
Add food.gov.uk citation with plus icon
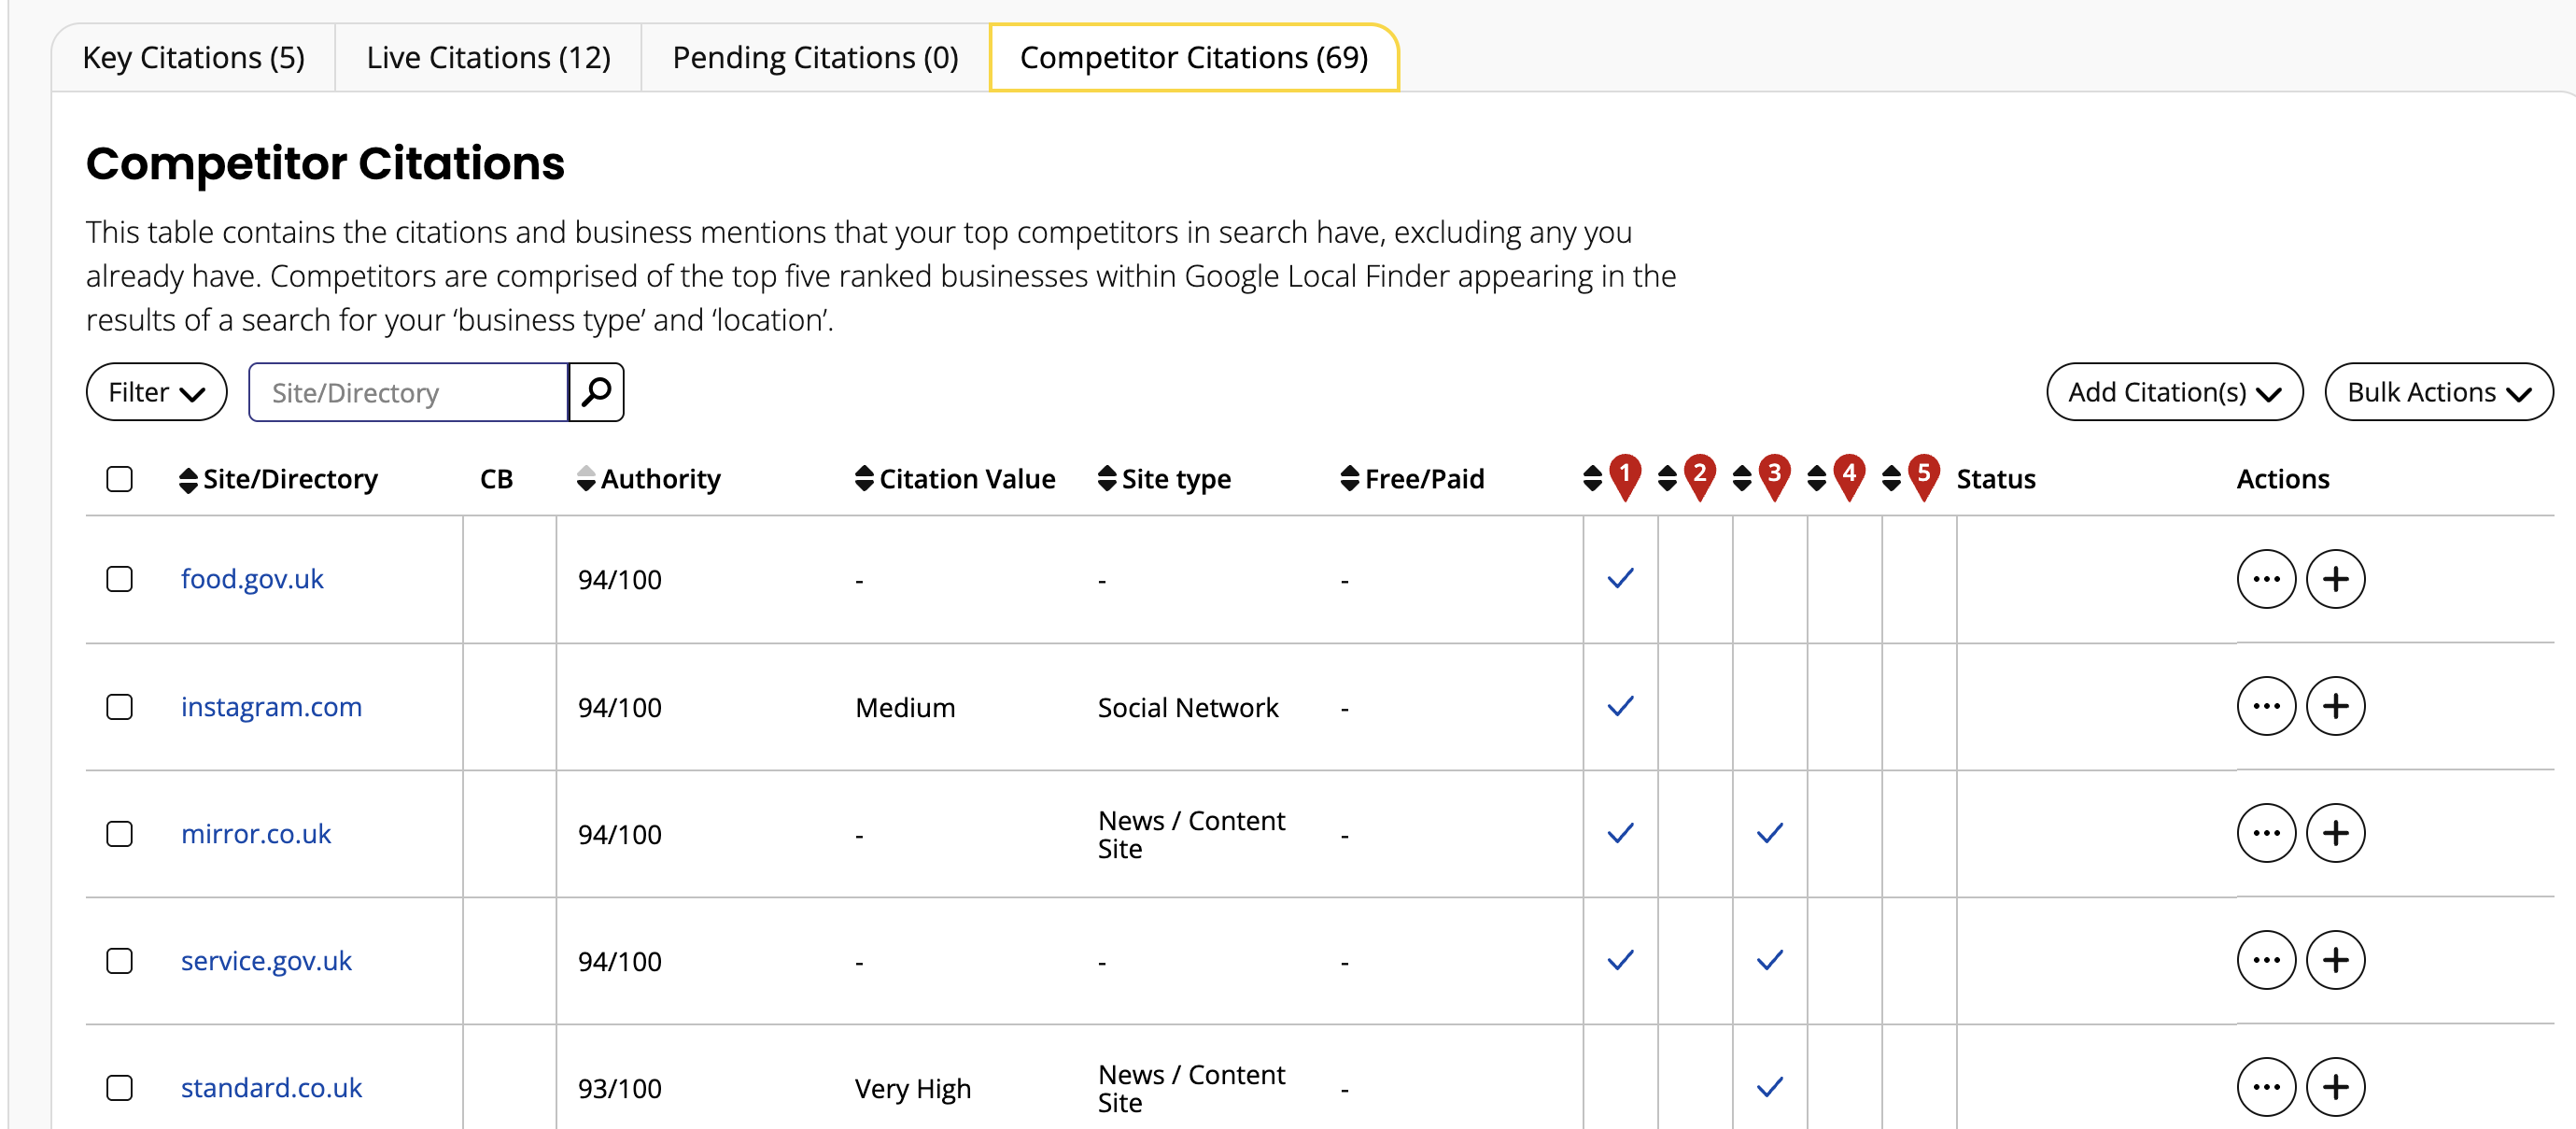2335,579
